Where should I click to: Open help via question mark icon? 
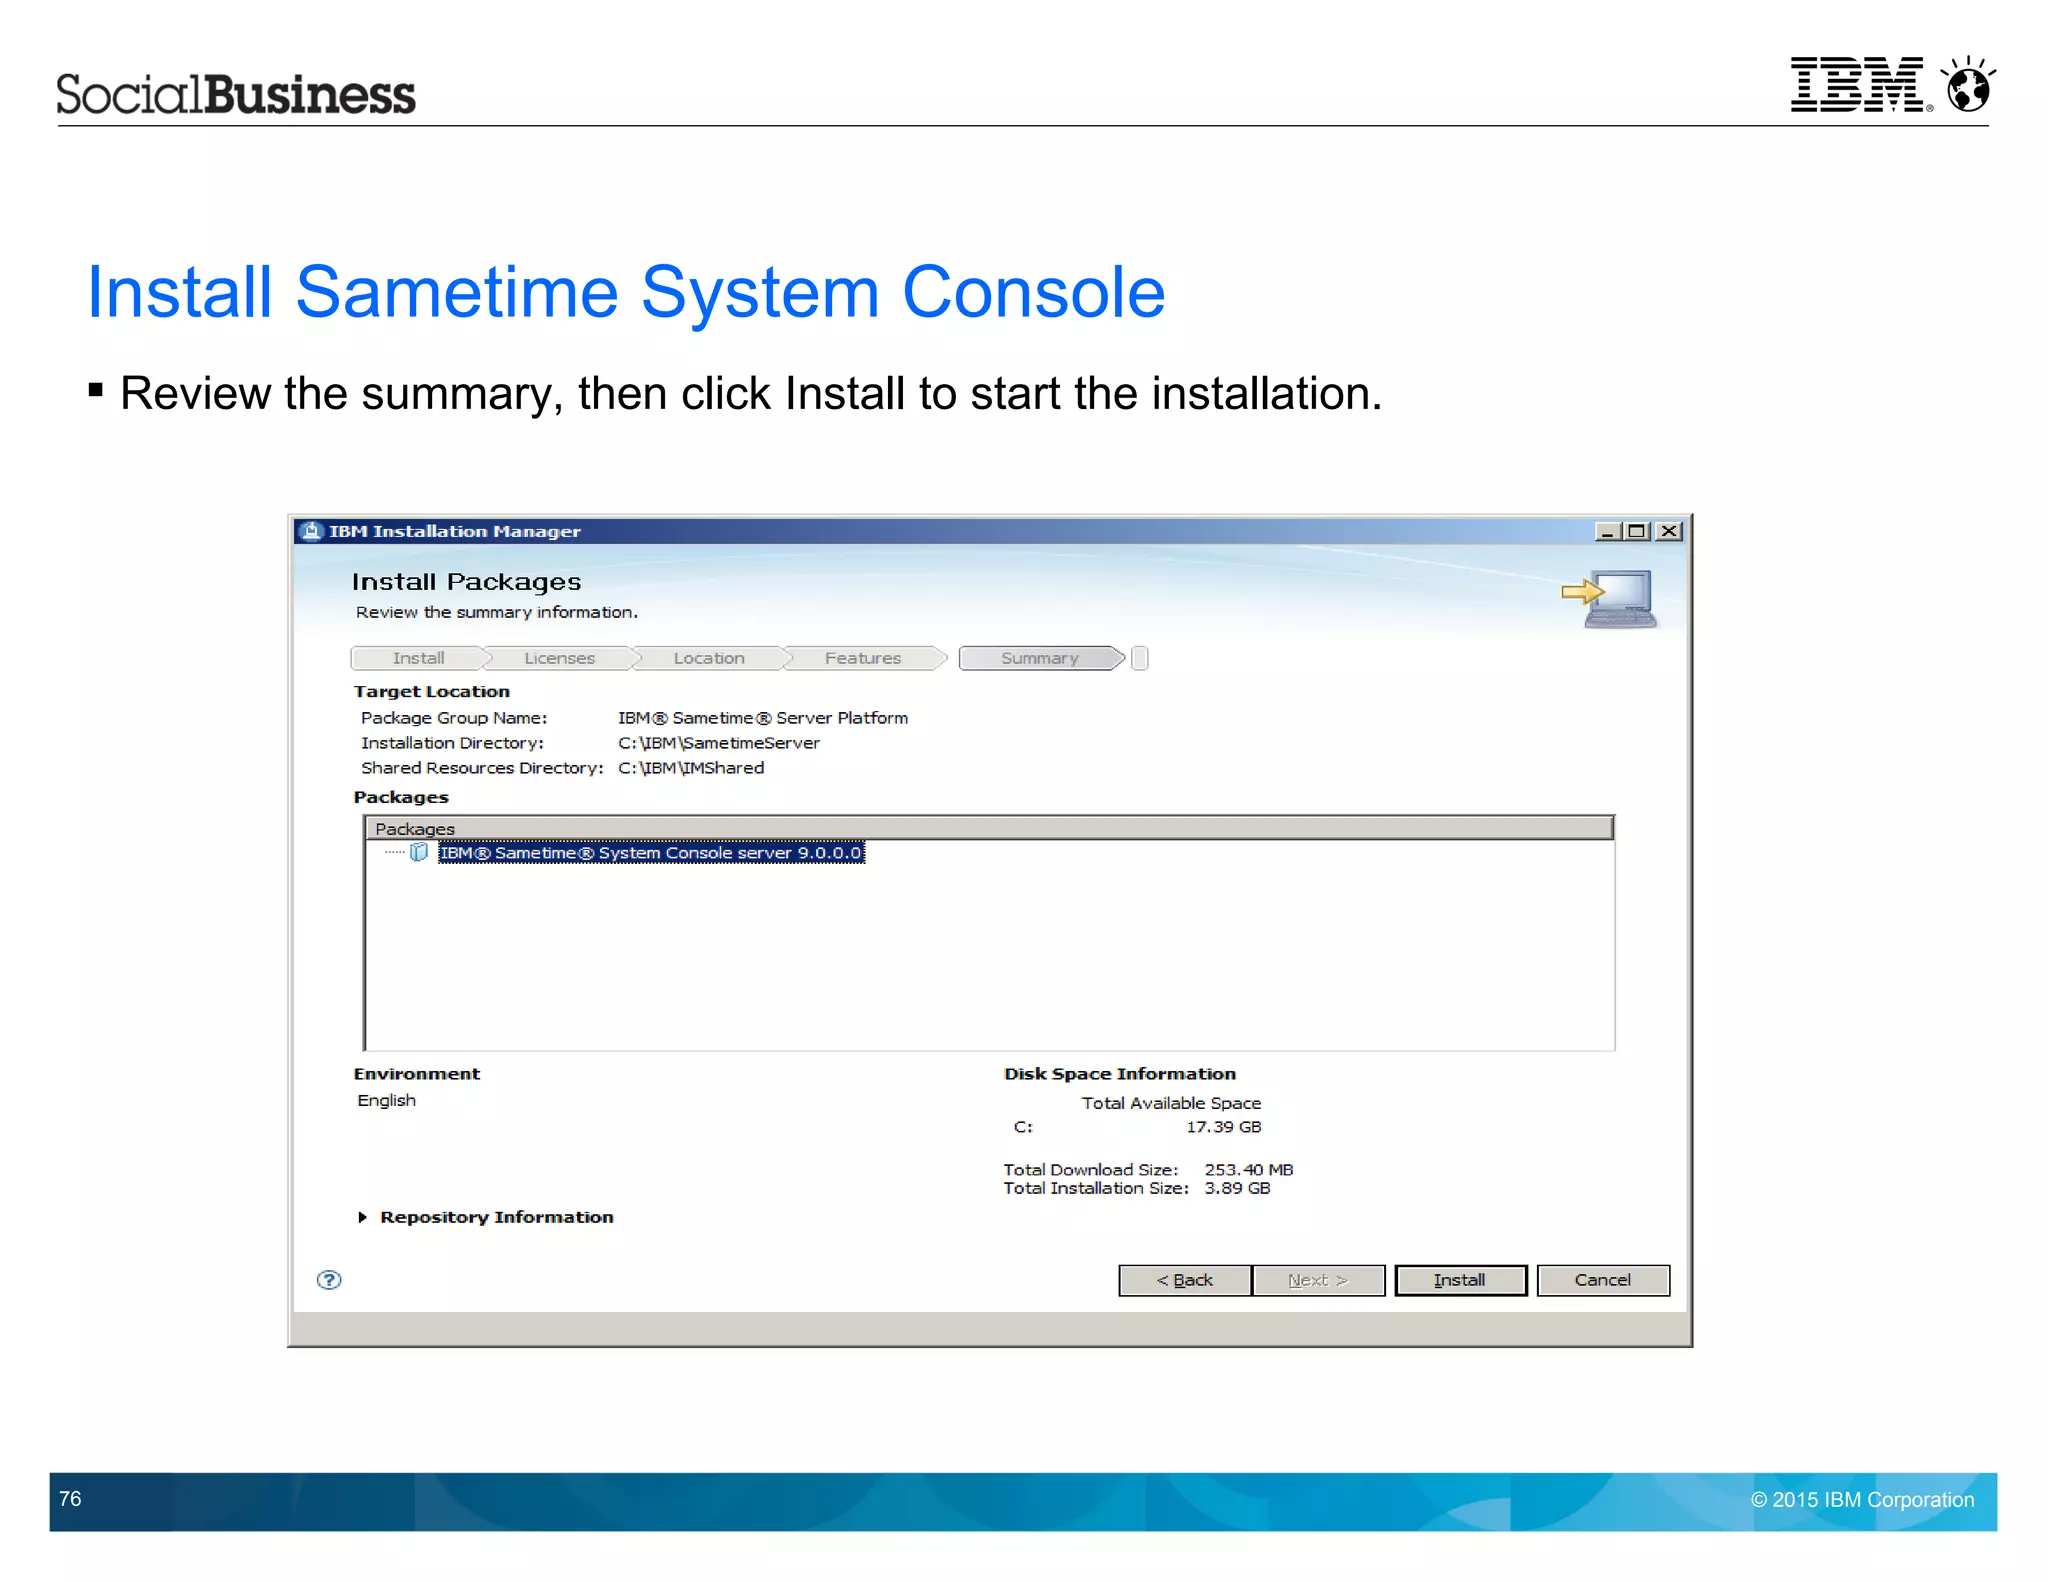pos(329,1280)
